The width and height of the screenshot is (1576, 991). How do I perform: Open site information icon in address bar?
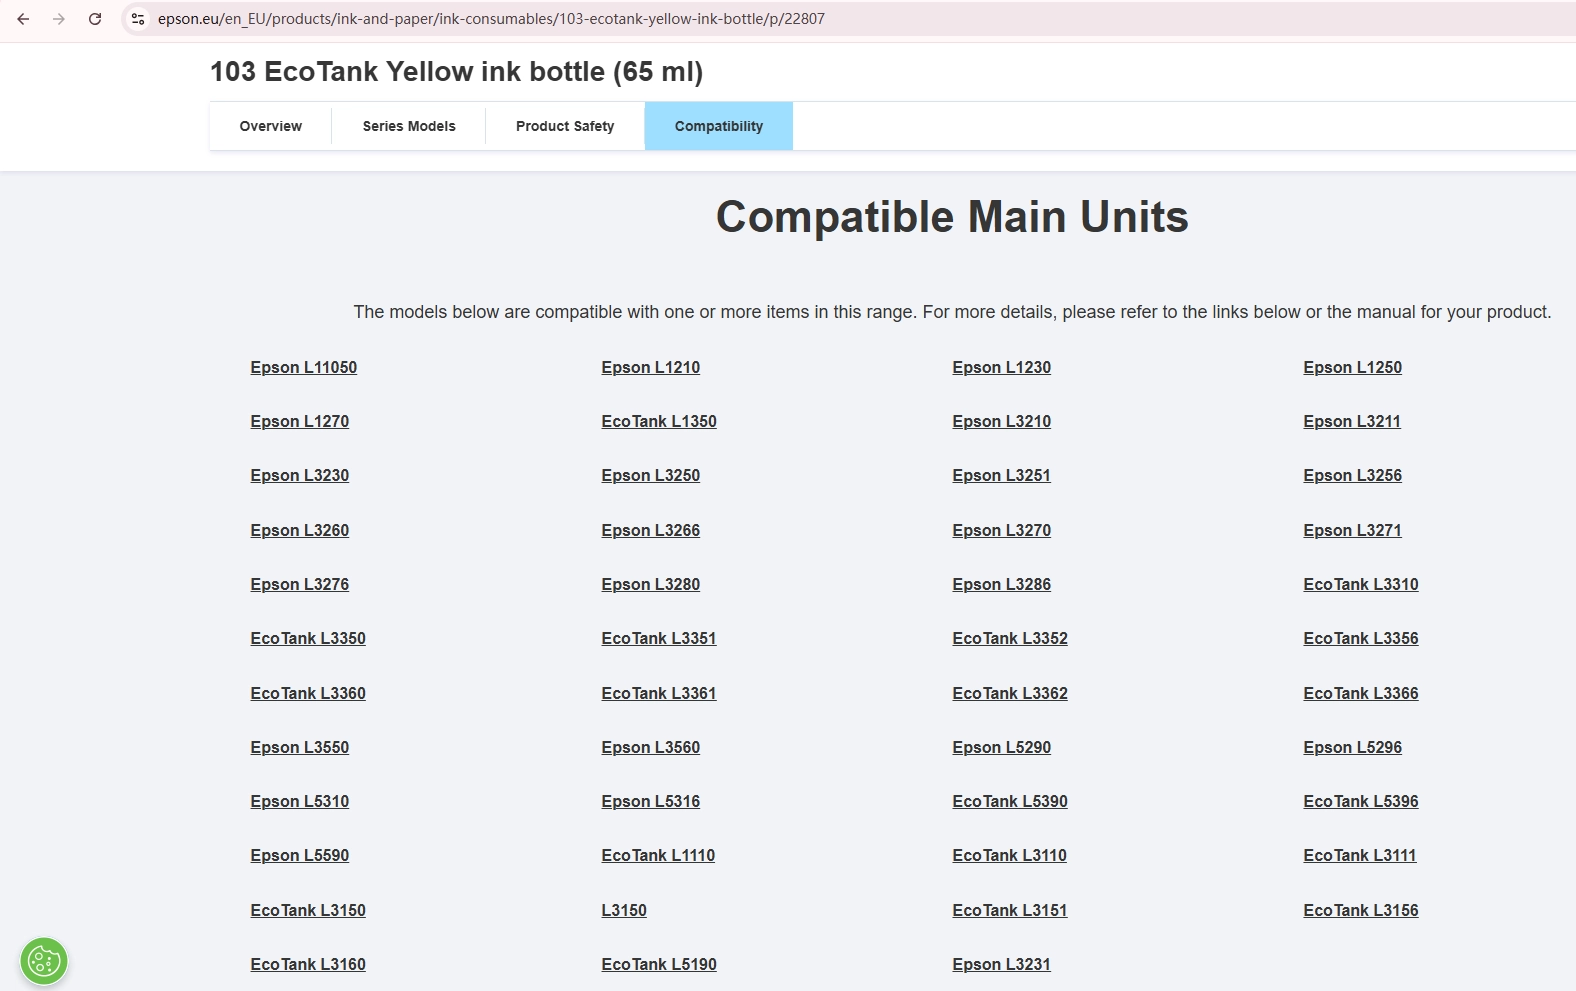(x=138, y=19)
